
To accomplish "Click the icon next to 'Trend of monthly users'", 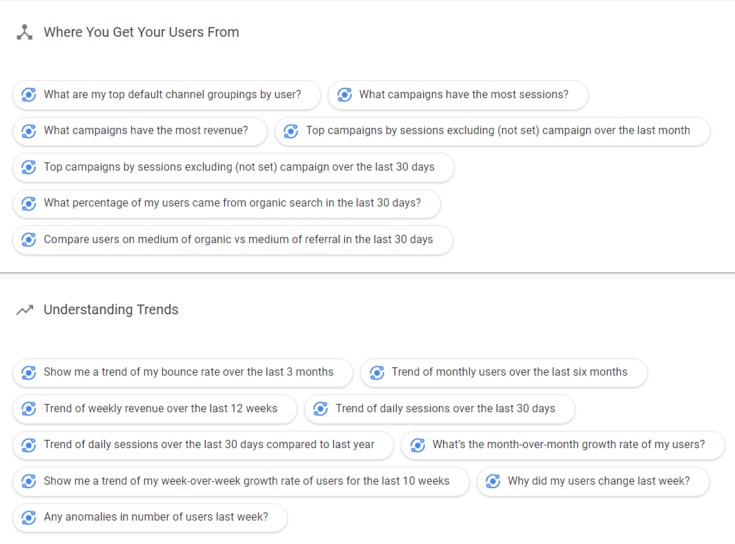I will click(377, 372).
